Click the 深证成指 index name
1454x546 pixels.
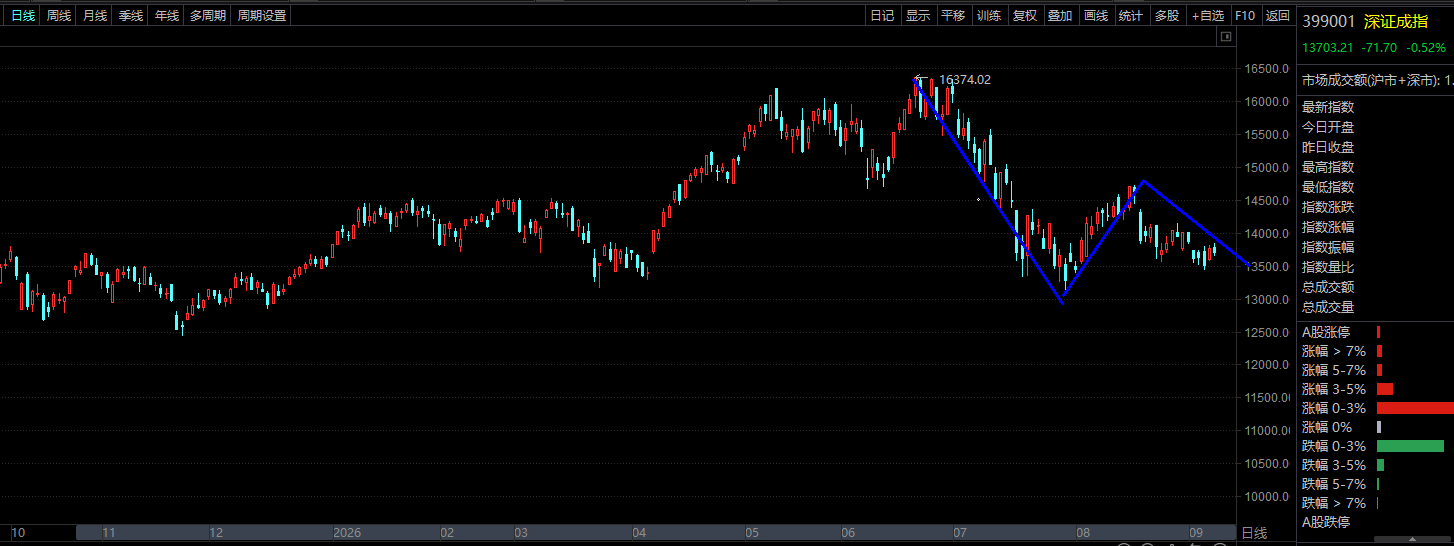(x=1396, y=20)
